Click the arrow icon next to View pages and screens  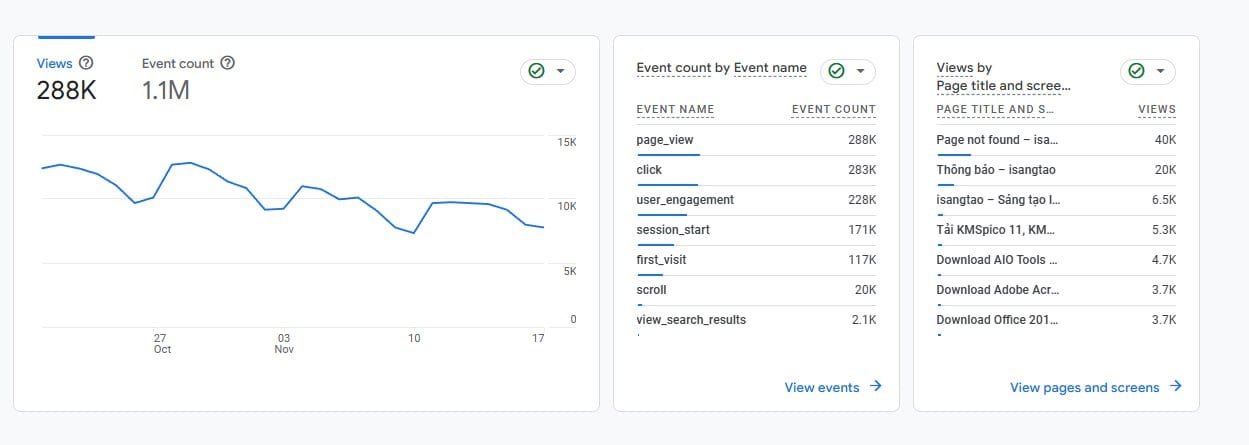(x=1176, y=386)
